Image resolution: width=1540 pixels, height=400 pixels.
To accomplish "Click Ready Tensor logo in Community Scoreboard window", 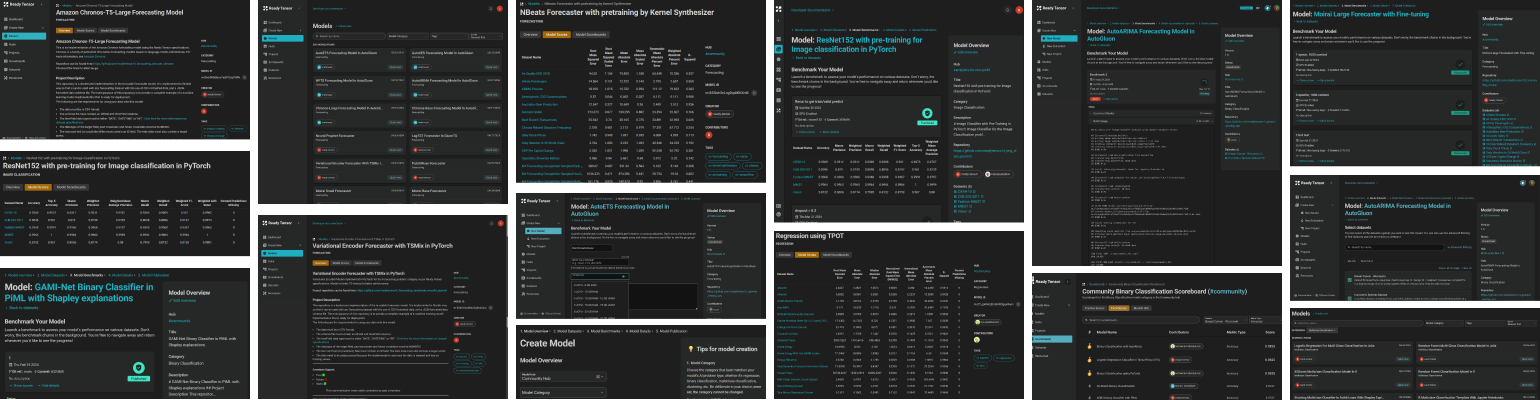I will 1047,282.
